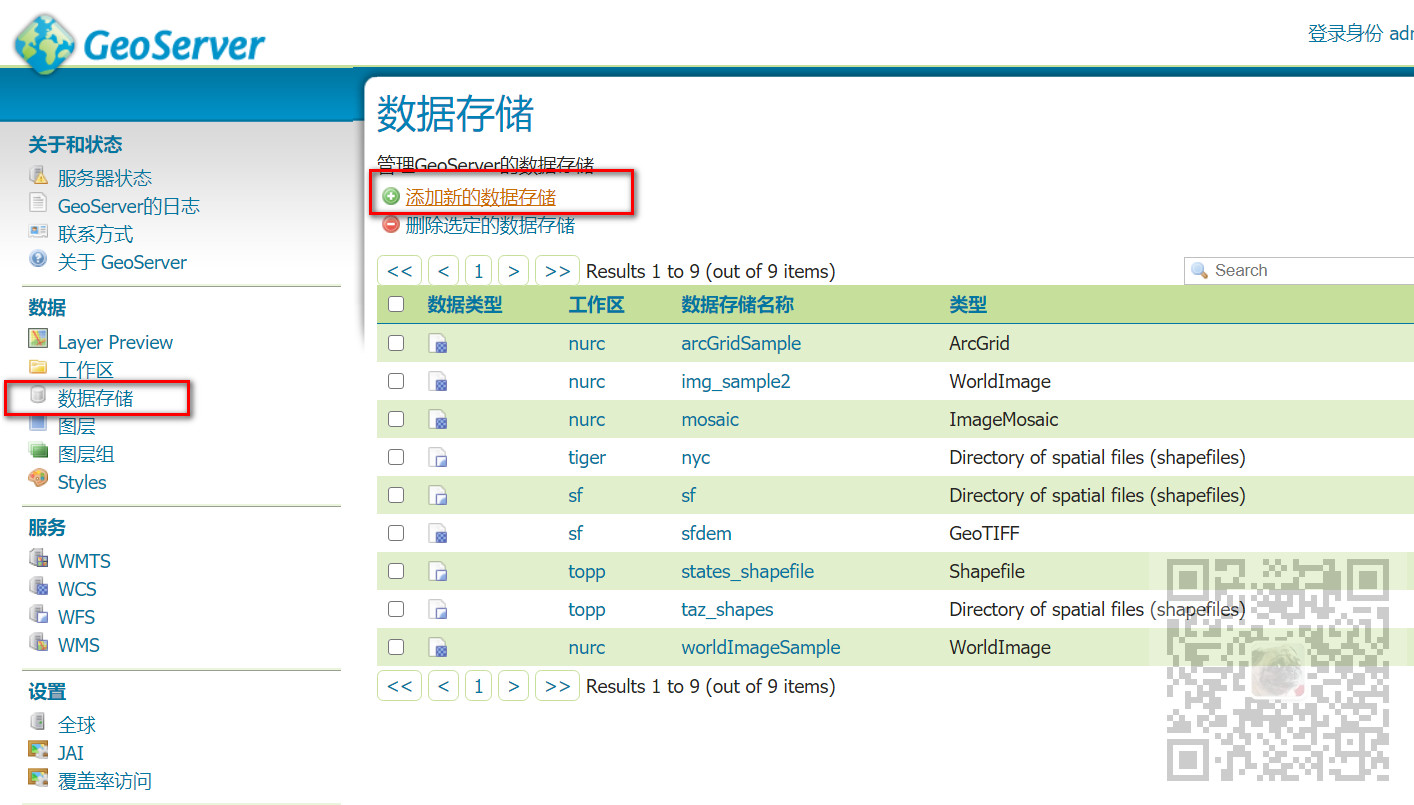Click the red minus remove-store icon
Viewport: 1414px width, 805px height.
tap(391, 224)
